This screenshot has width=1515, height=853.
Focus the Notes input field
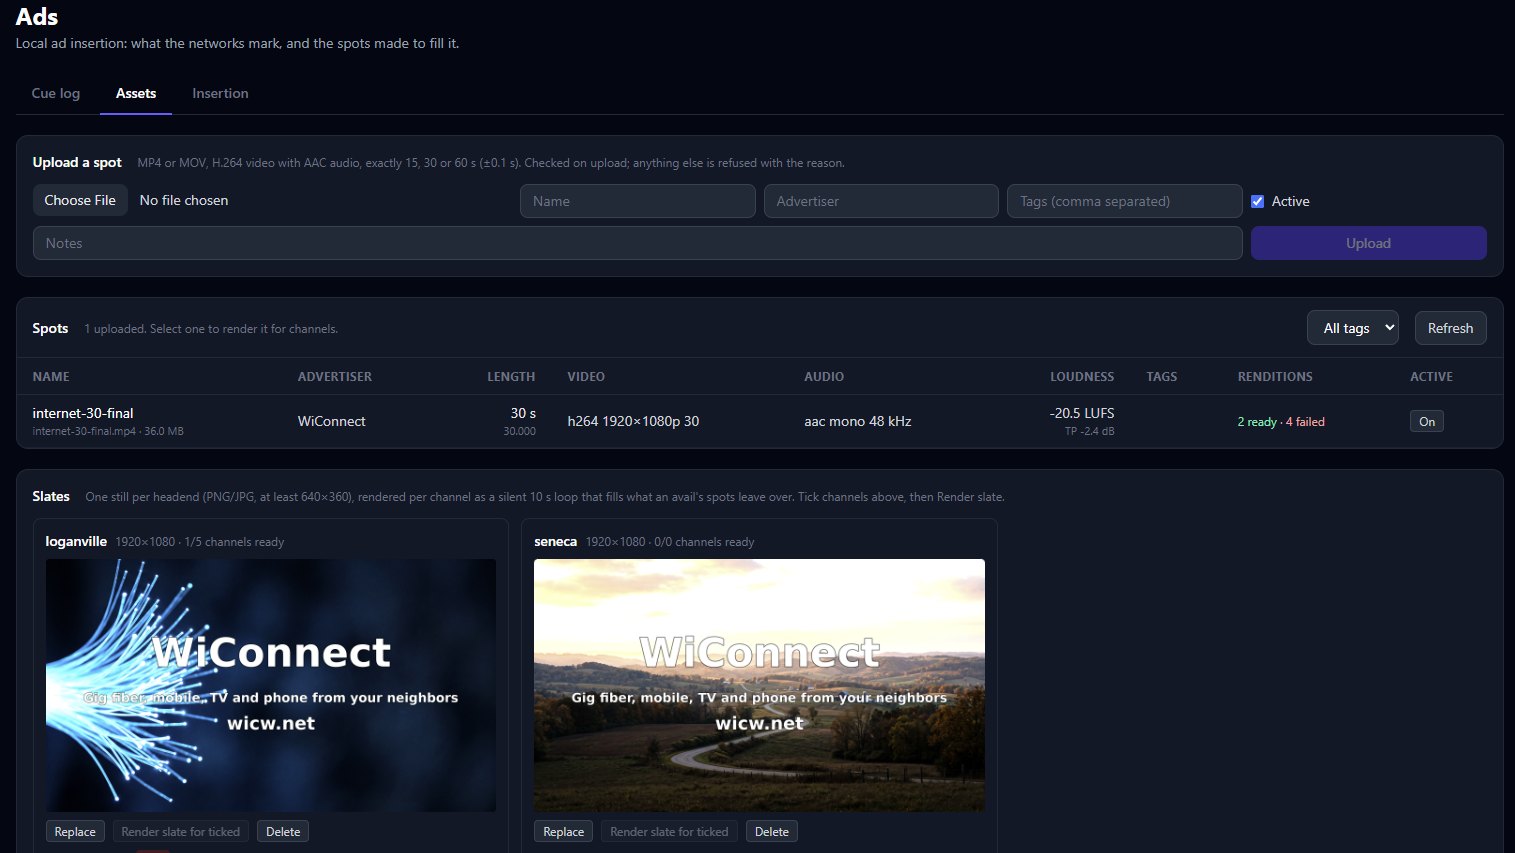point(637,243)
